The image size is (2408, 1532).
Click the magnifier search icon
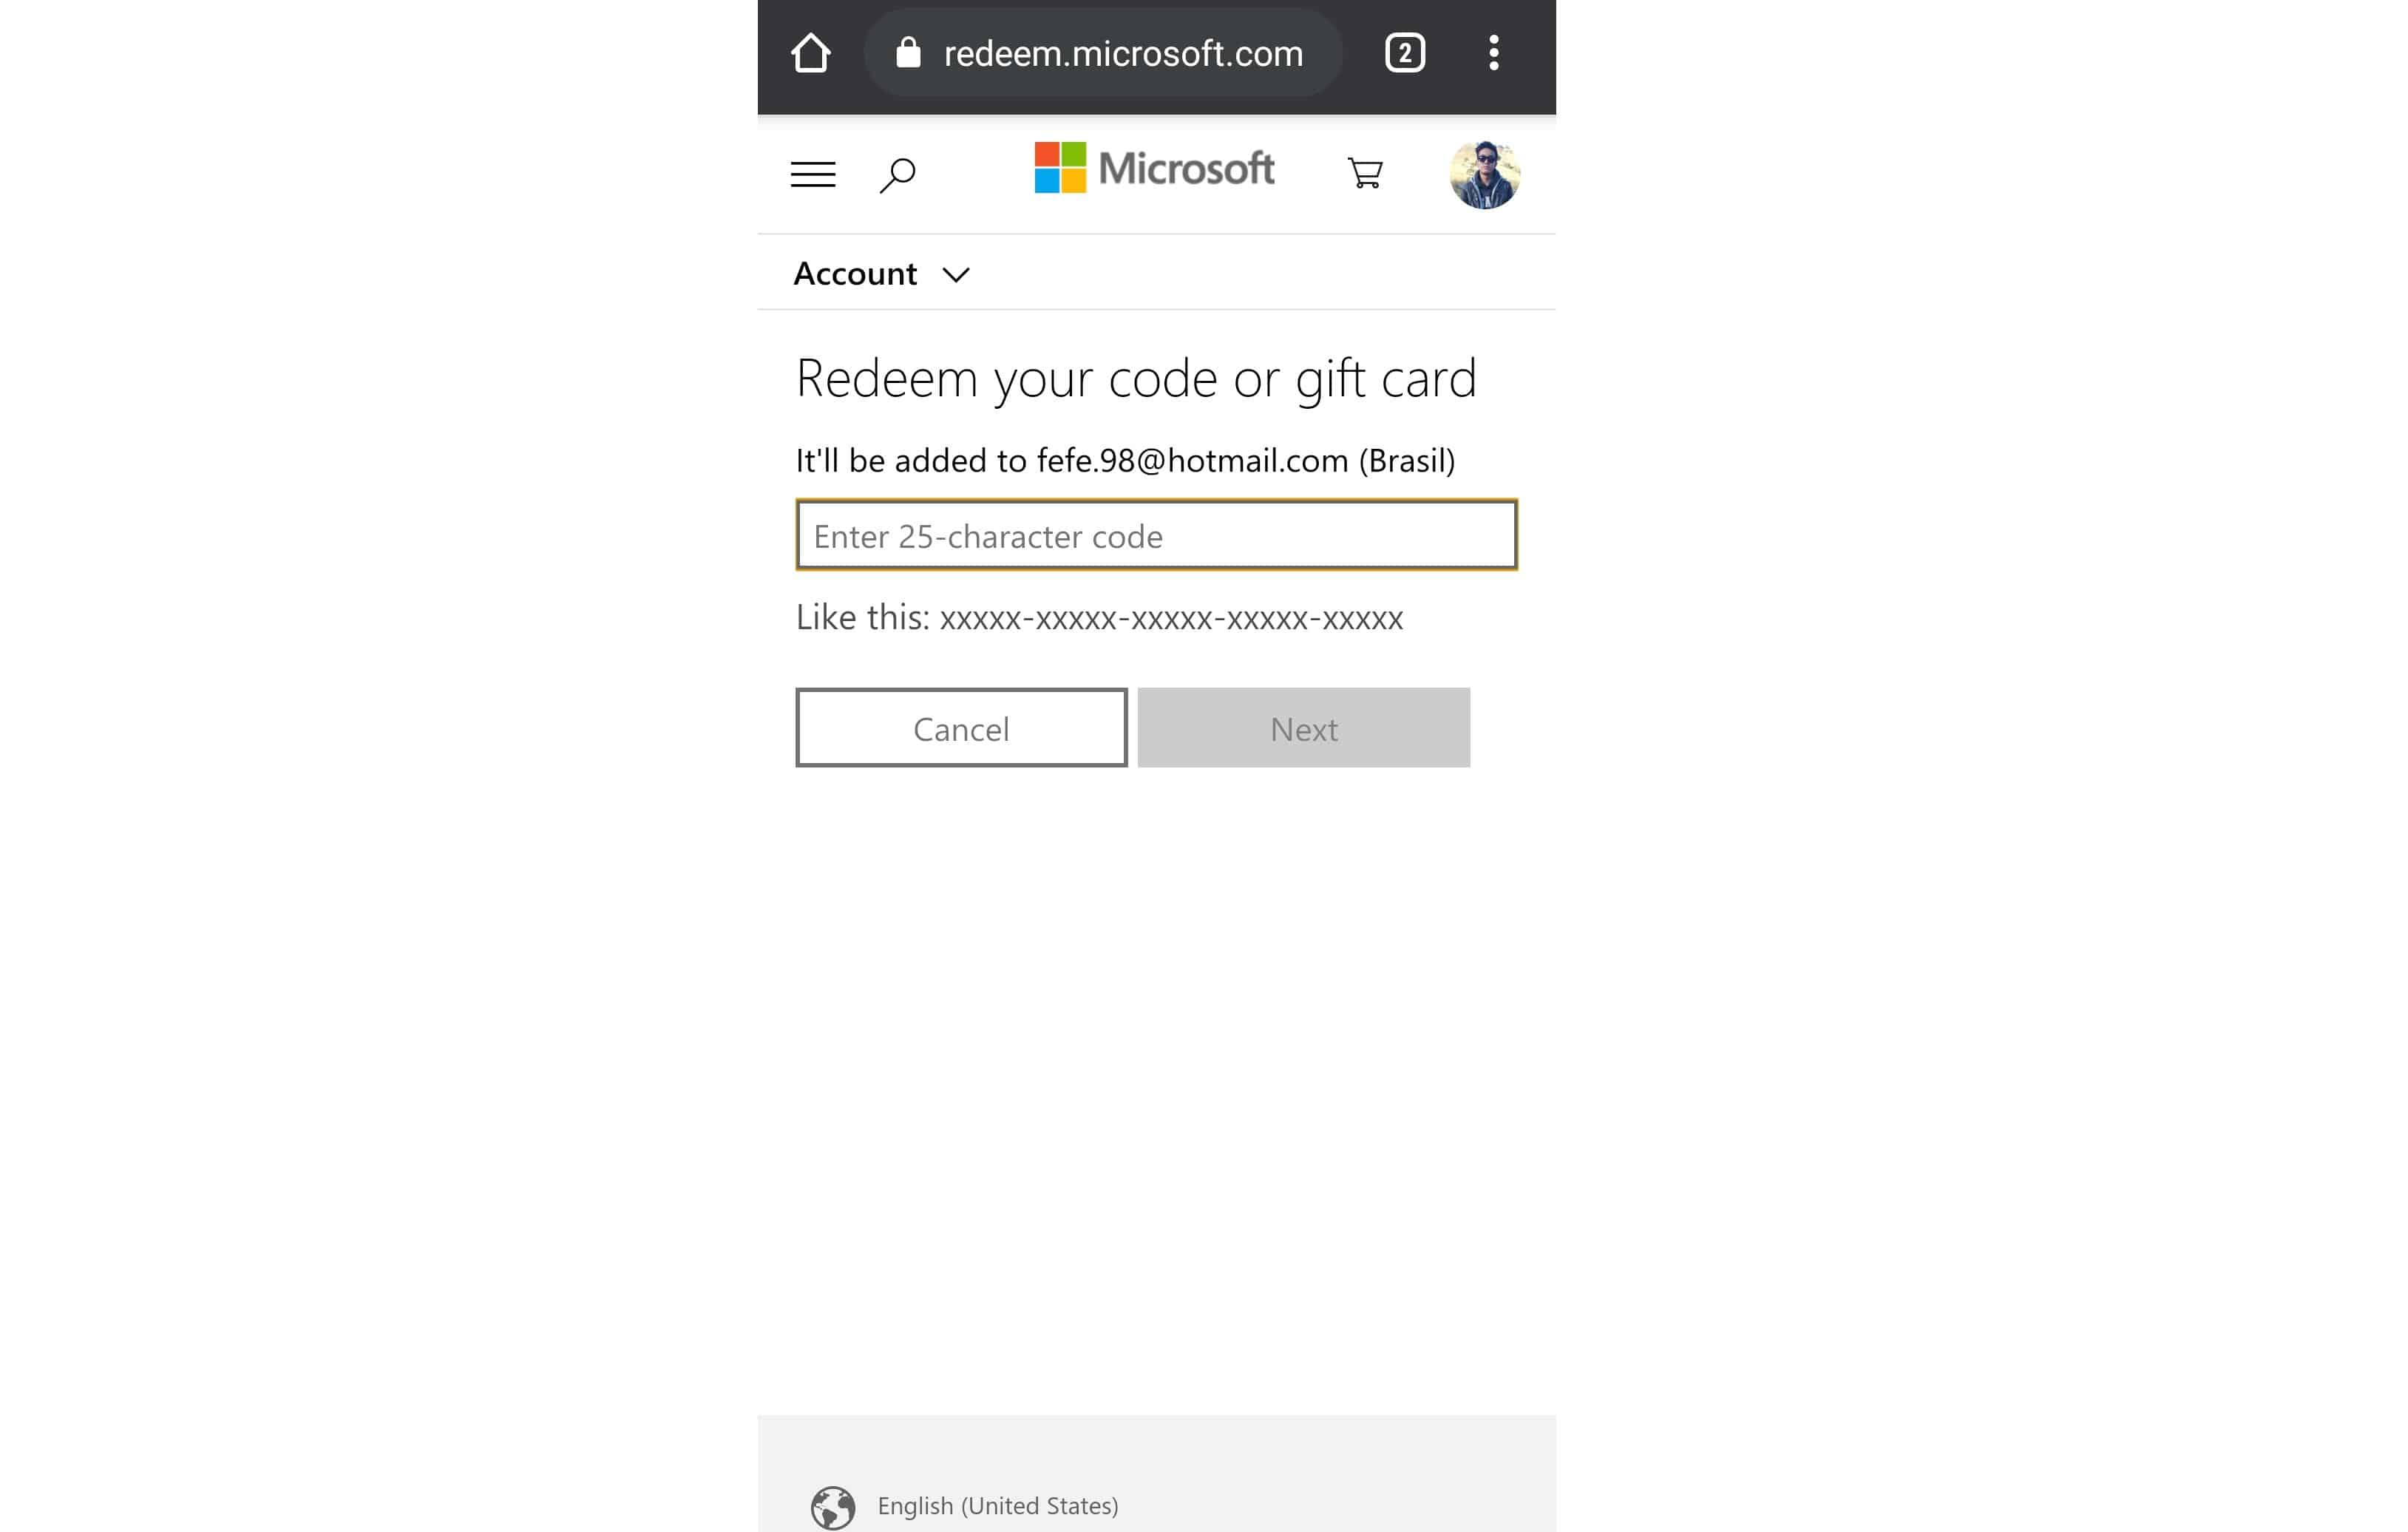click(x=898, y=175)
